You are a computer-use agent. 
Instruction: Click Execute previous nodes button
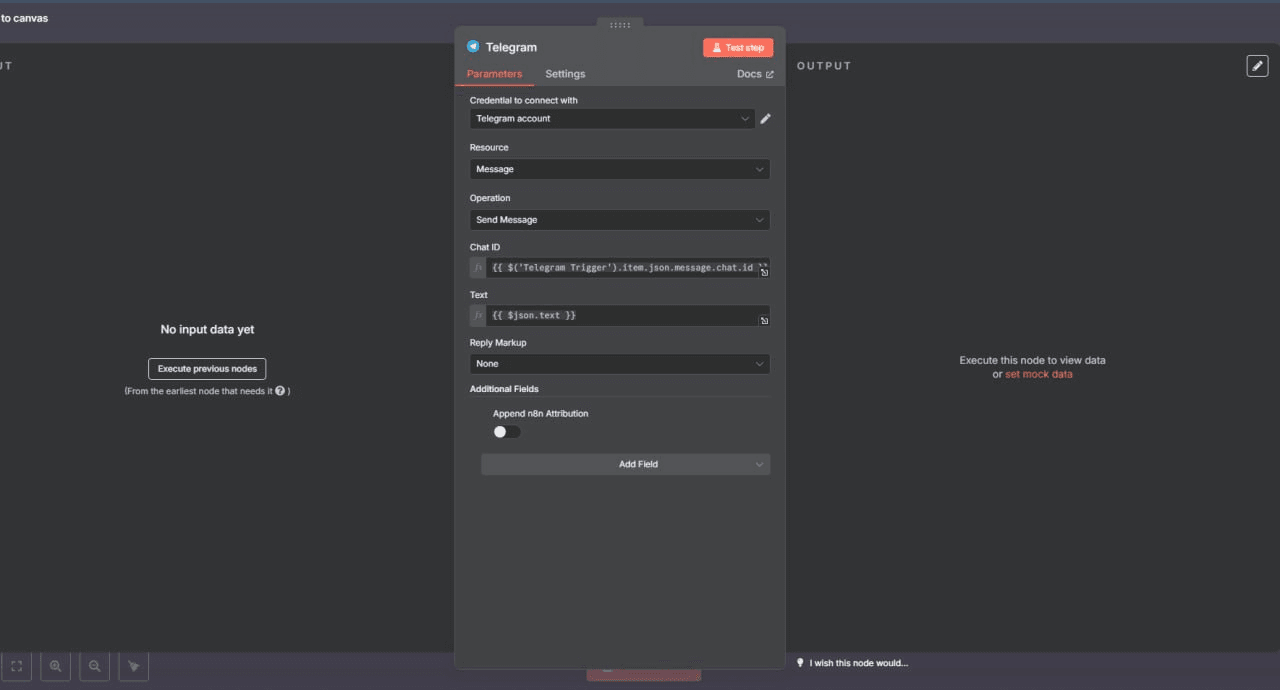coord(207,369)
